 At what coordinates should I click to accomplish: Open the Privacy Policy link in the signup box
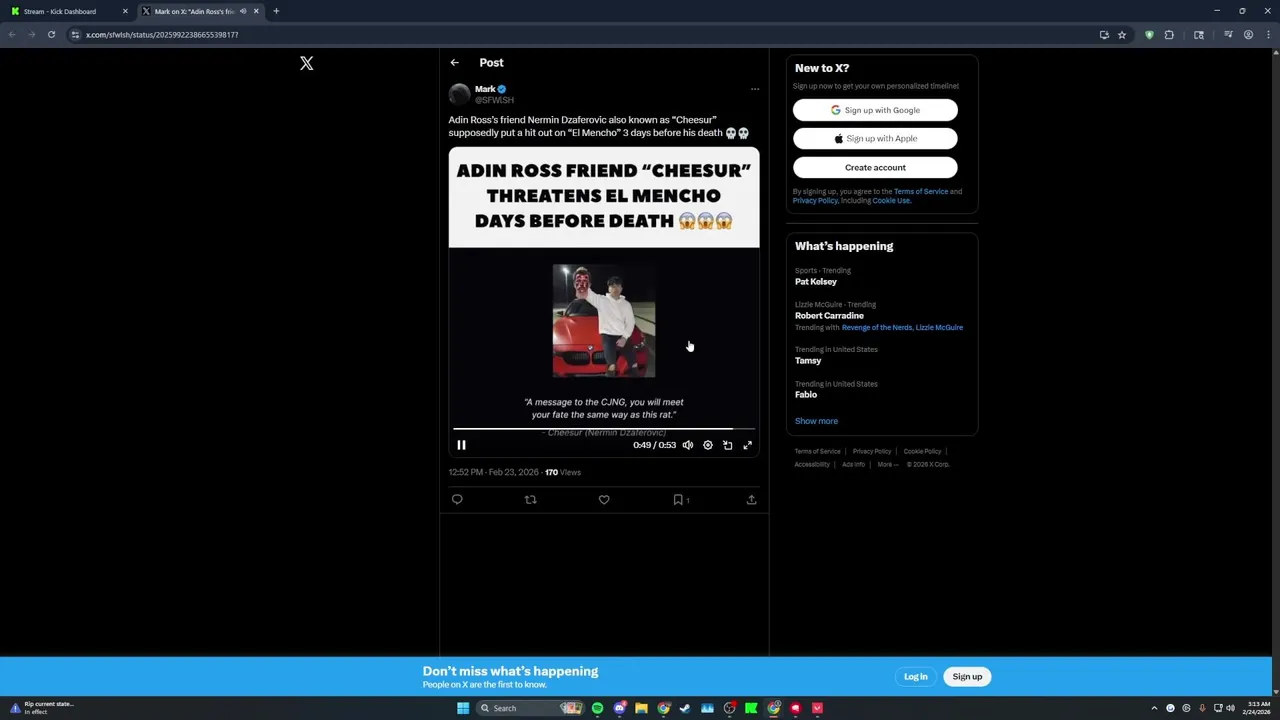point(815,201)
